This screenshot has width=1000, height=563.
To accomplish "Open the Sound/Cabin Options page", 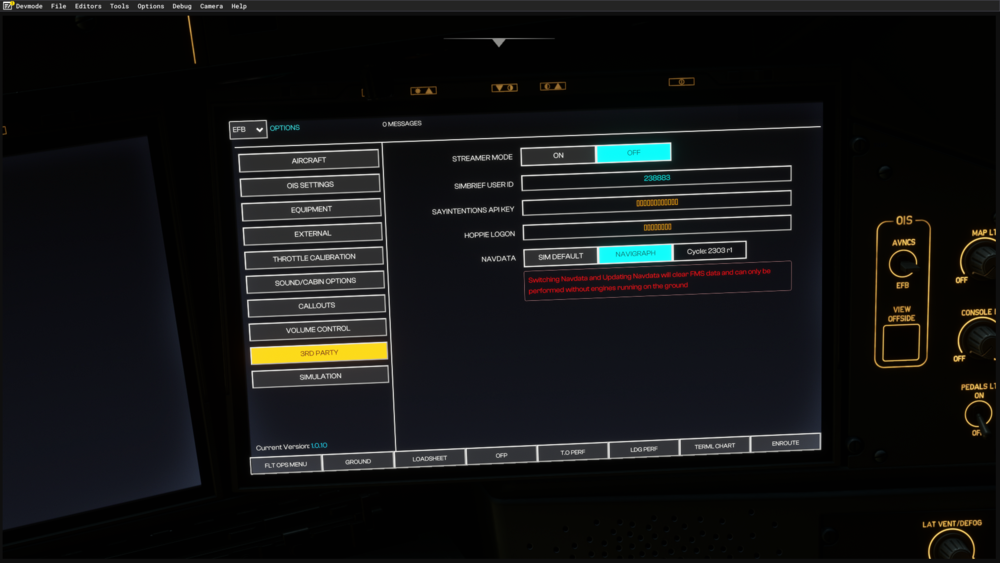I will point(314,281).
